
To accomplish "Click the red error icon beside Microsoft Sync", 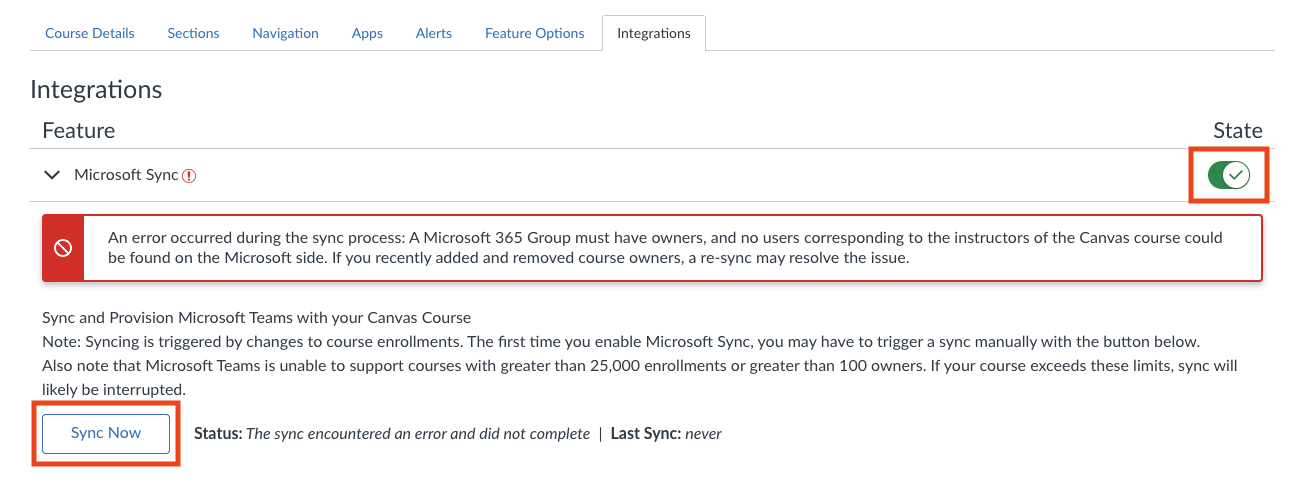I will click(x=189, y=176).
